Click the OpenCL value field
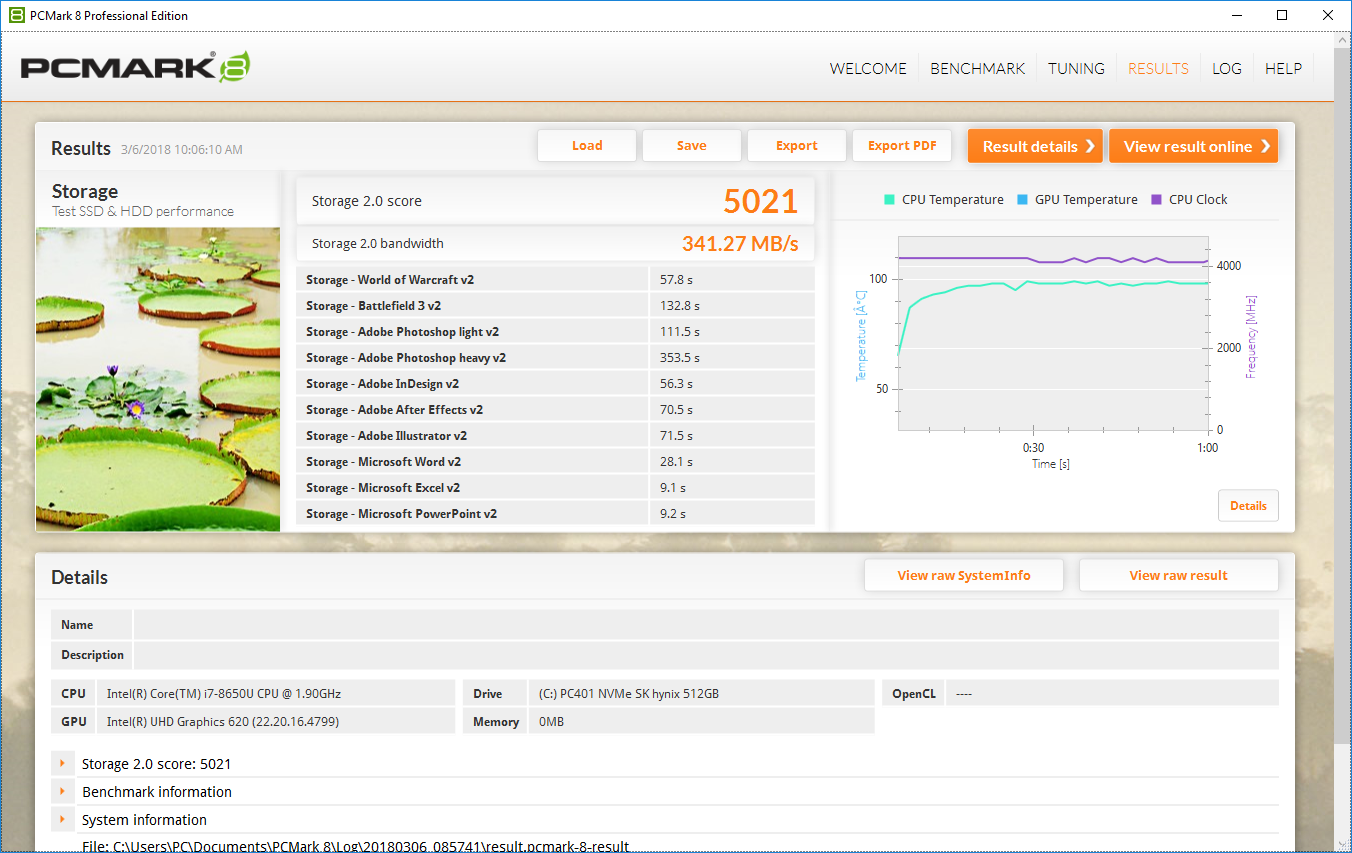Image resolution: width=1352 pixels, height=853 pixels. (1112, 693)
